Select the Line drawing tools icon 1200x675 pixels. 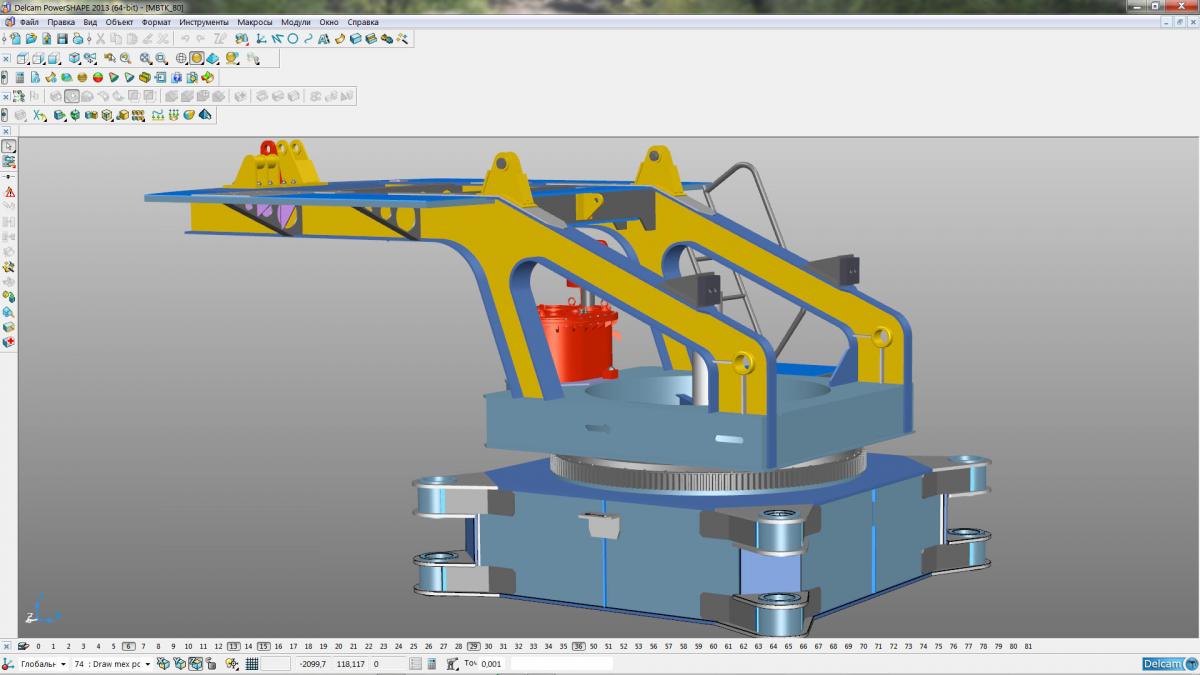(277, 38)
